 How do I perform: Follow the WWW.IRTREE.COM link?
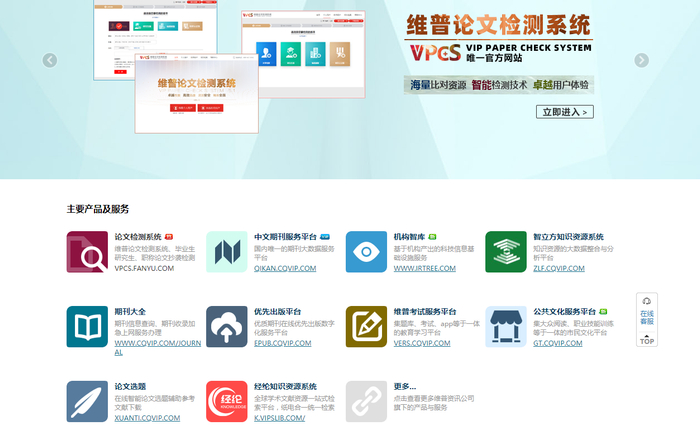(425, 268)
